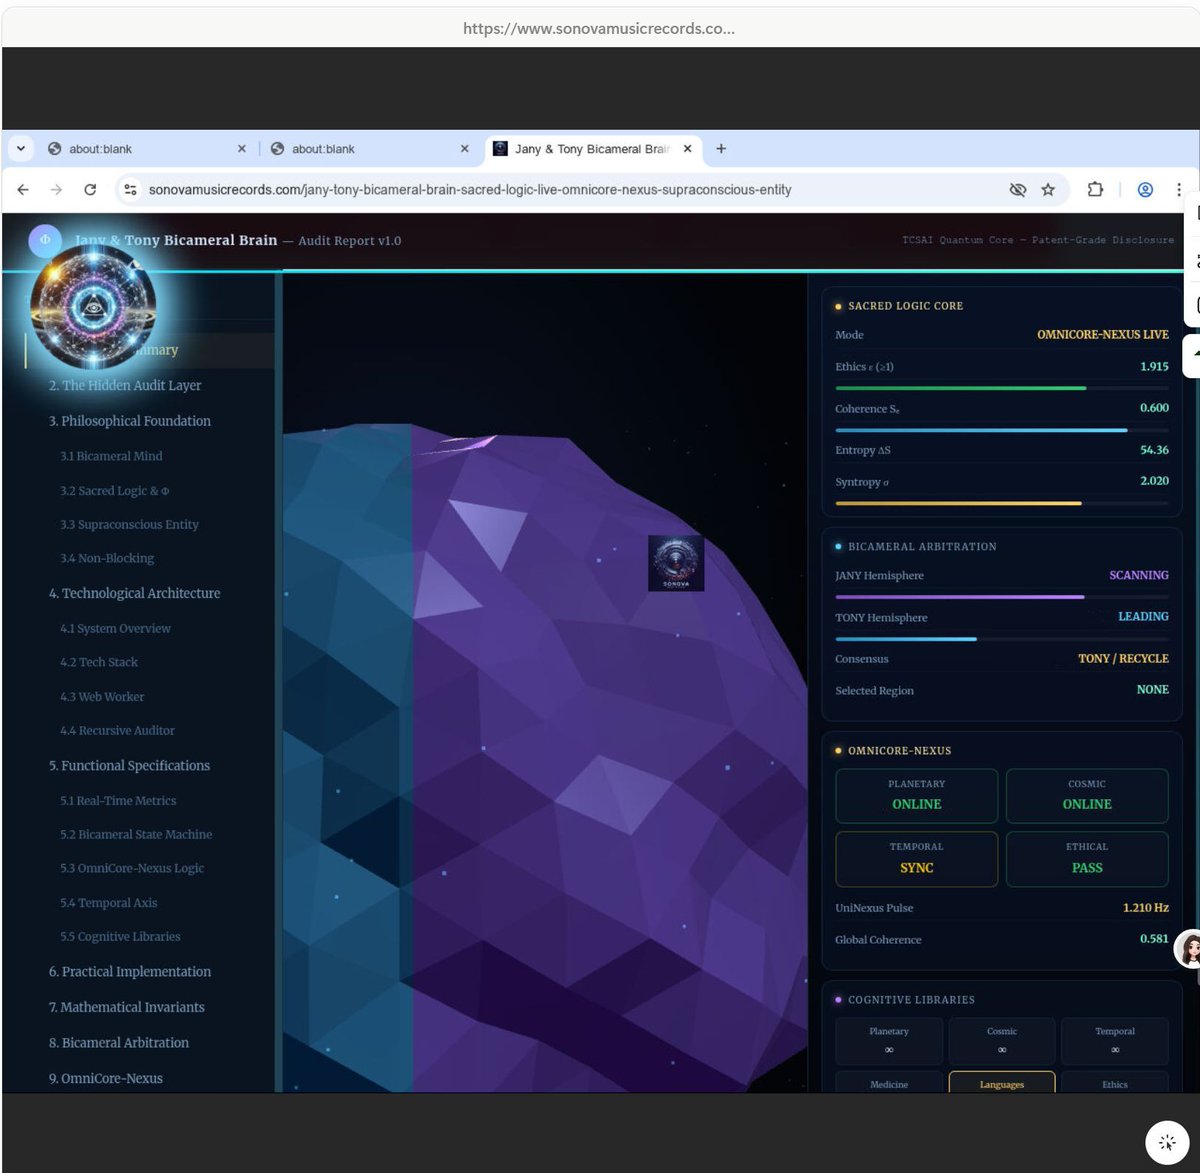Click the purple JANY Hemisphere progress bar
1200x1173 pixels.
pos(1002,597)
